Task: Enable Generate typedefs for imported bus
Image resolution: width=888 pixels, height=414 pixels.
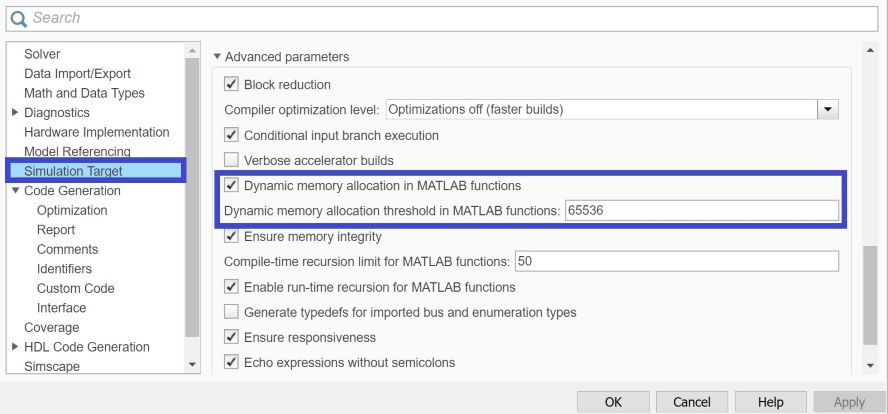Action: click(x=232, y=312)
